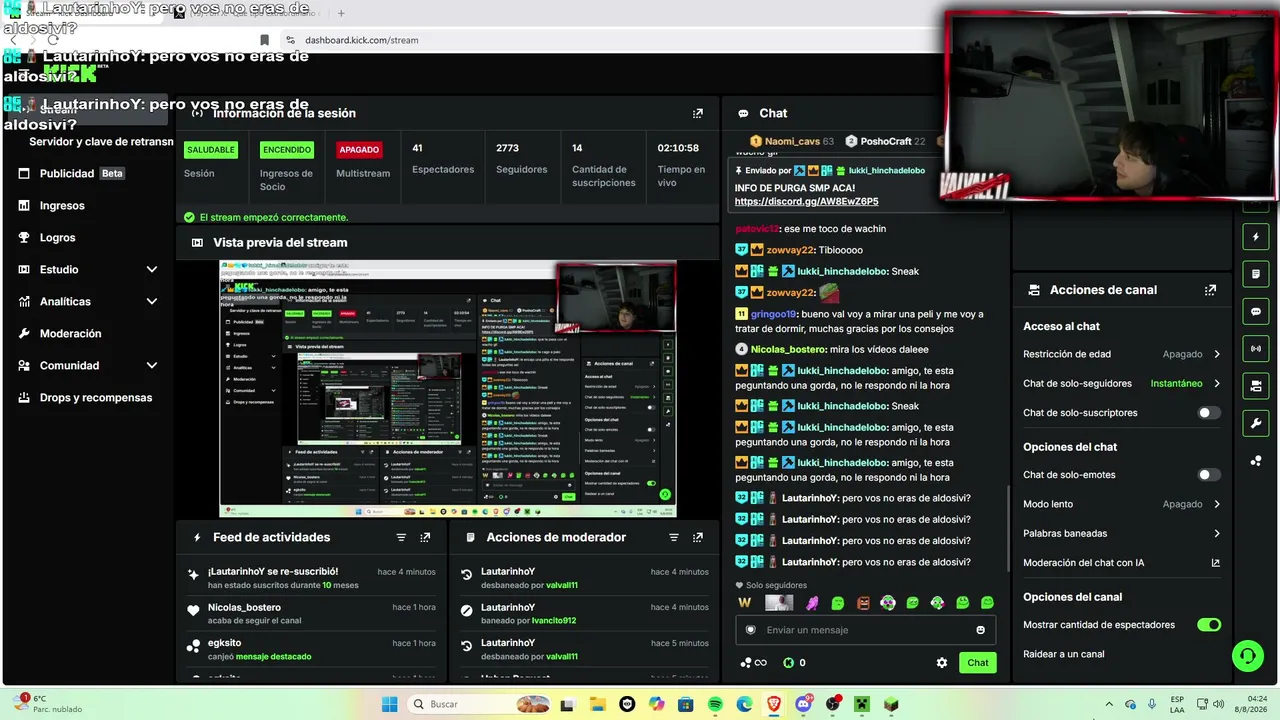Open the document panel icon in right strip
The height and width of the screenshot is (720, 1280).
pyautogui.click(x=1256, y=274)
